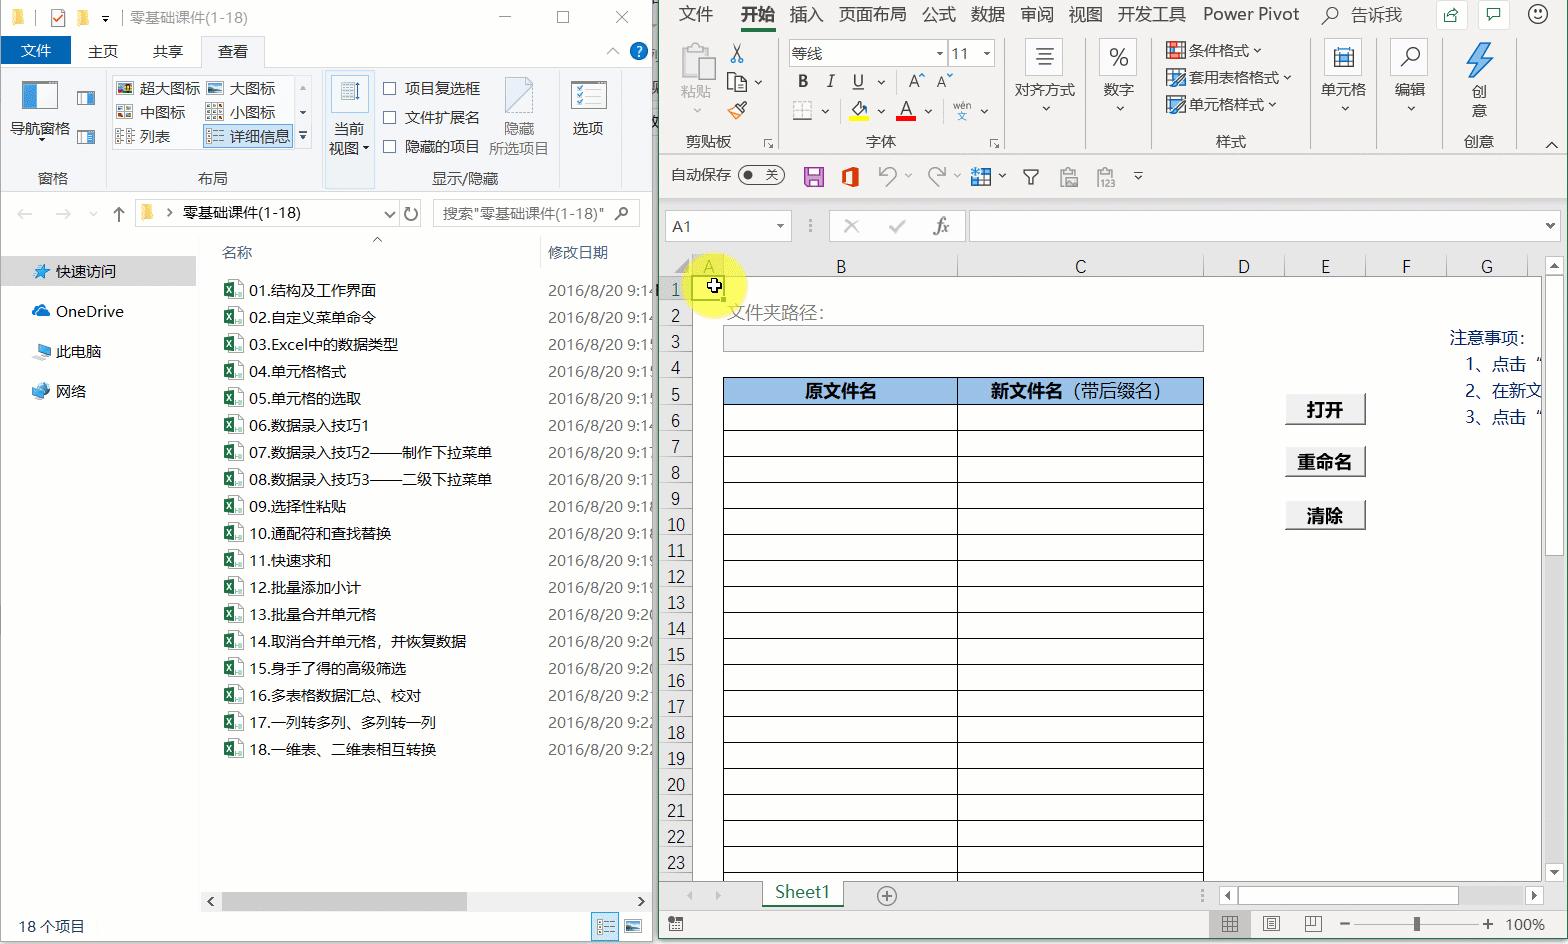The height and width of the screenshot is (944, 1568).
Task: Toggle the AutoSave switch
Action: coord(761,175)
